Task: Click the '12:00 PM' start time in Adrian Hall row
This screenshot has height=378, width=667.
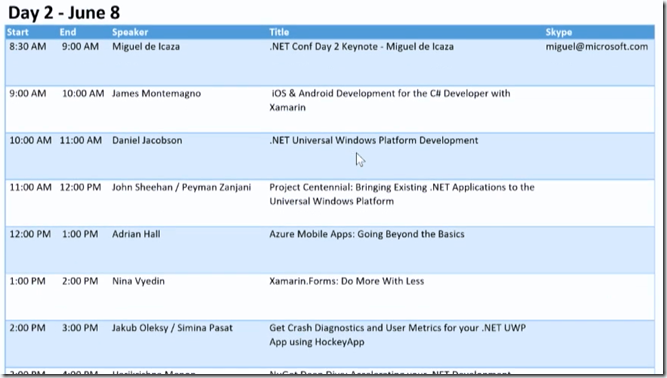Action: point(30,234)
